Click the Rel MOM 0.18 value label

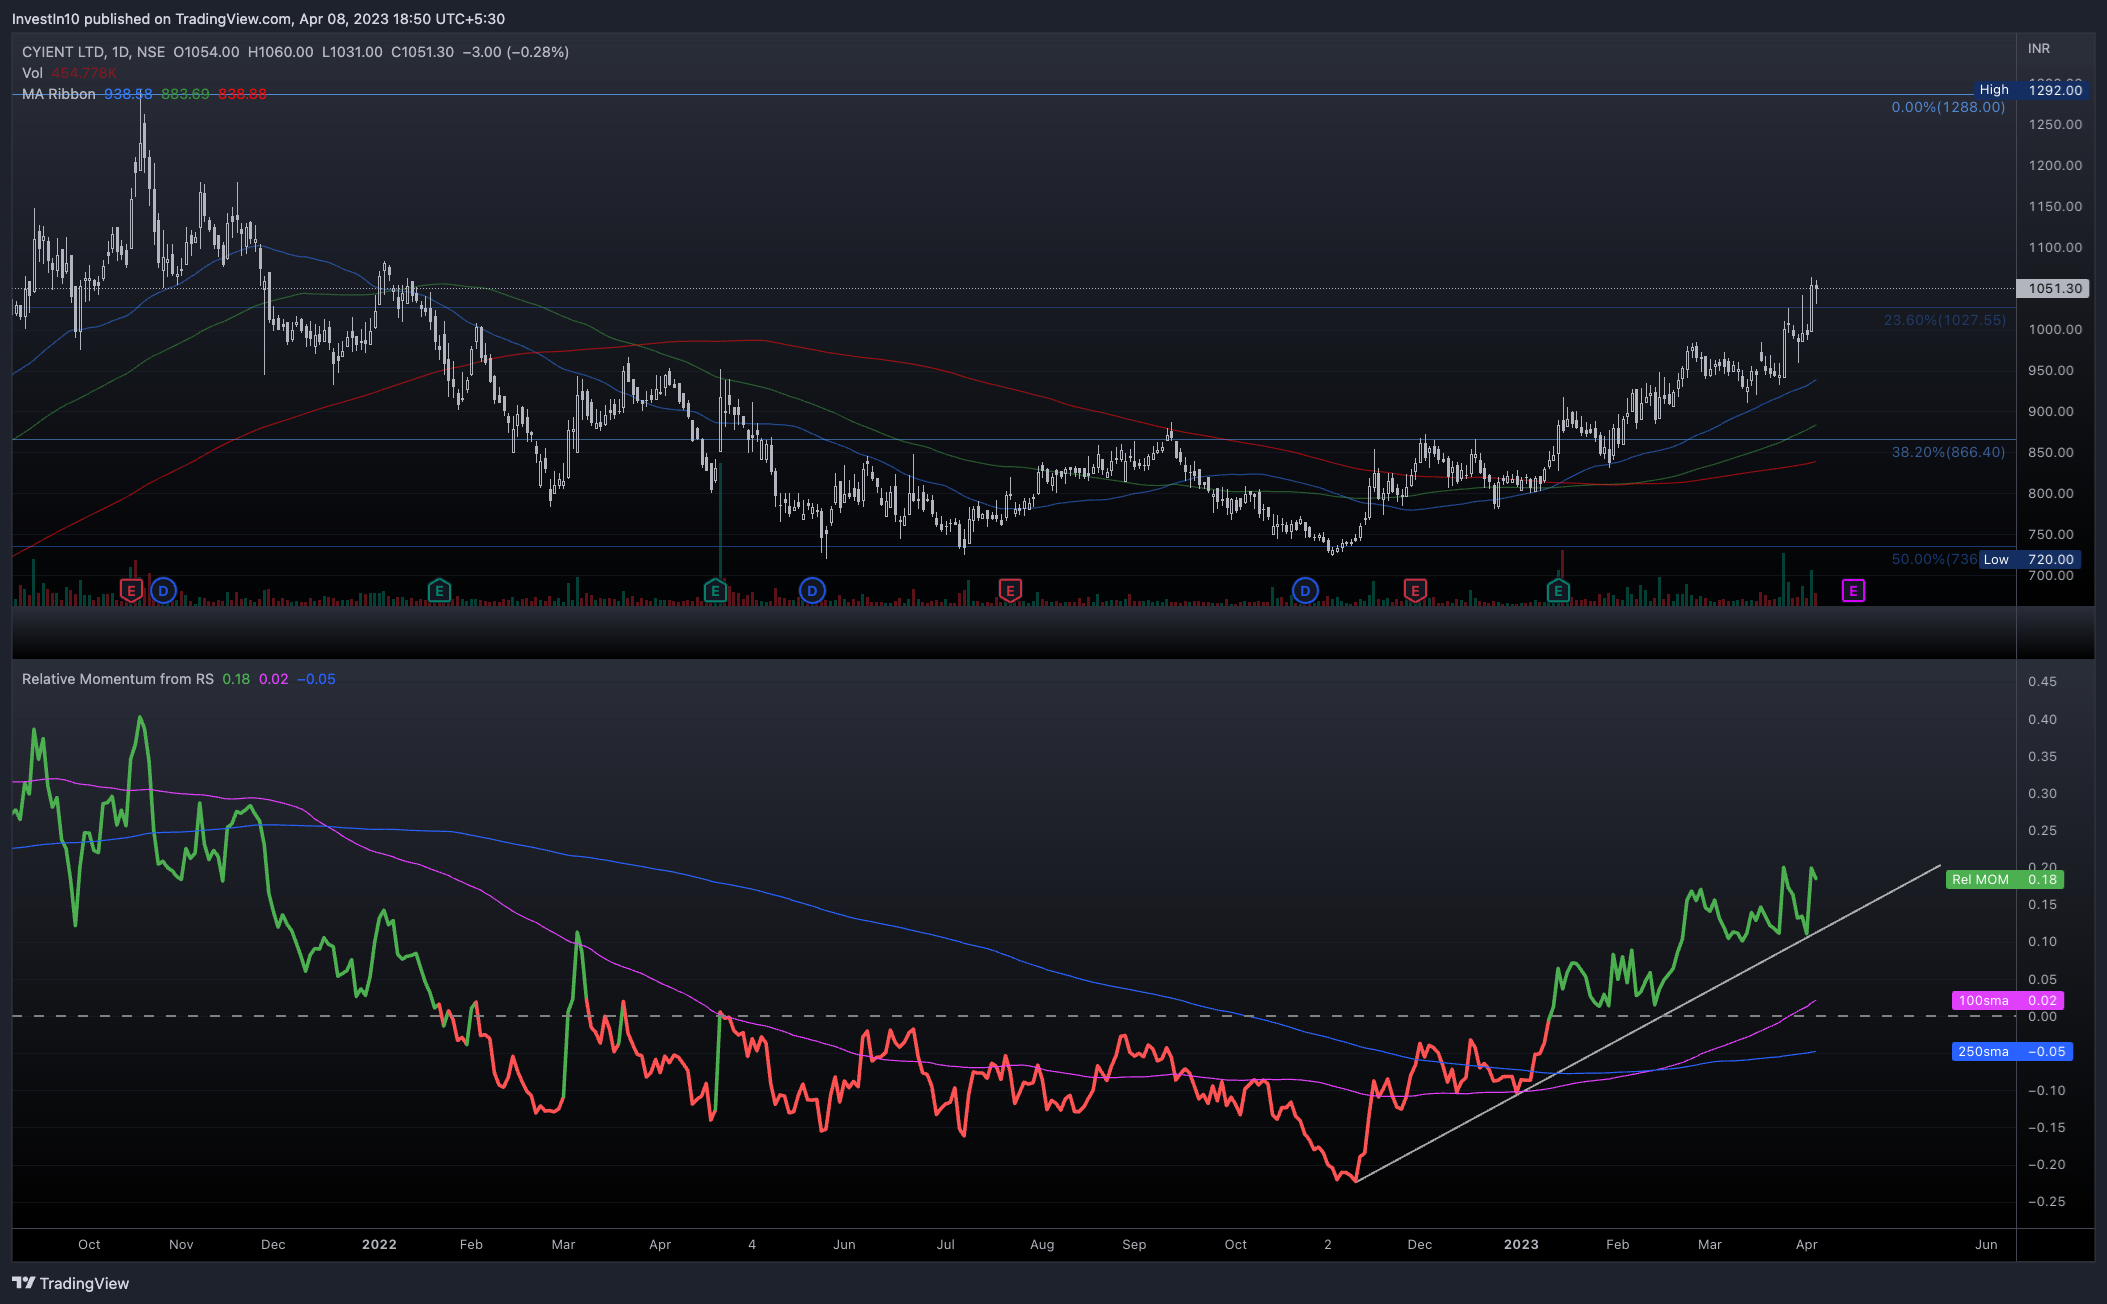pyautogui.click(x=2004, y=880)
